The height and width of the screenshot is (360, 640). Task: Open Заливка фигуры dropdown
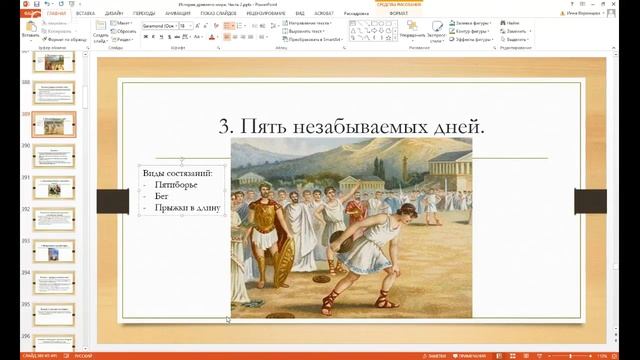(470, 23)
